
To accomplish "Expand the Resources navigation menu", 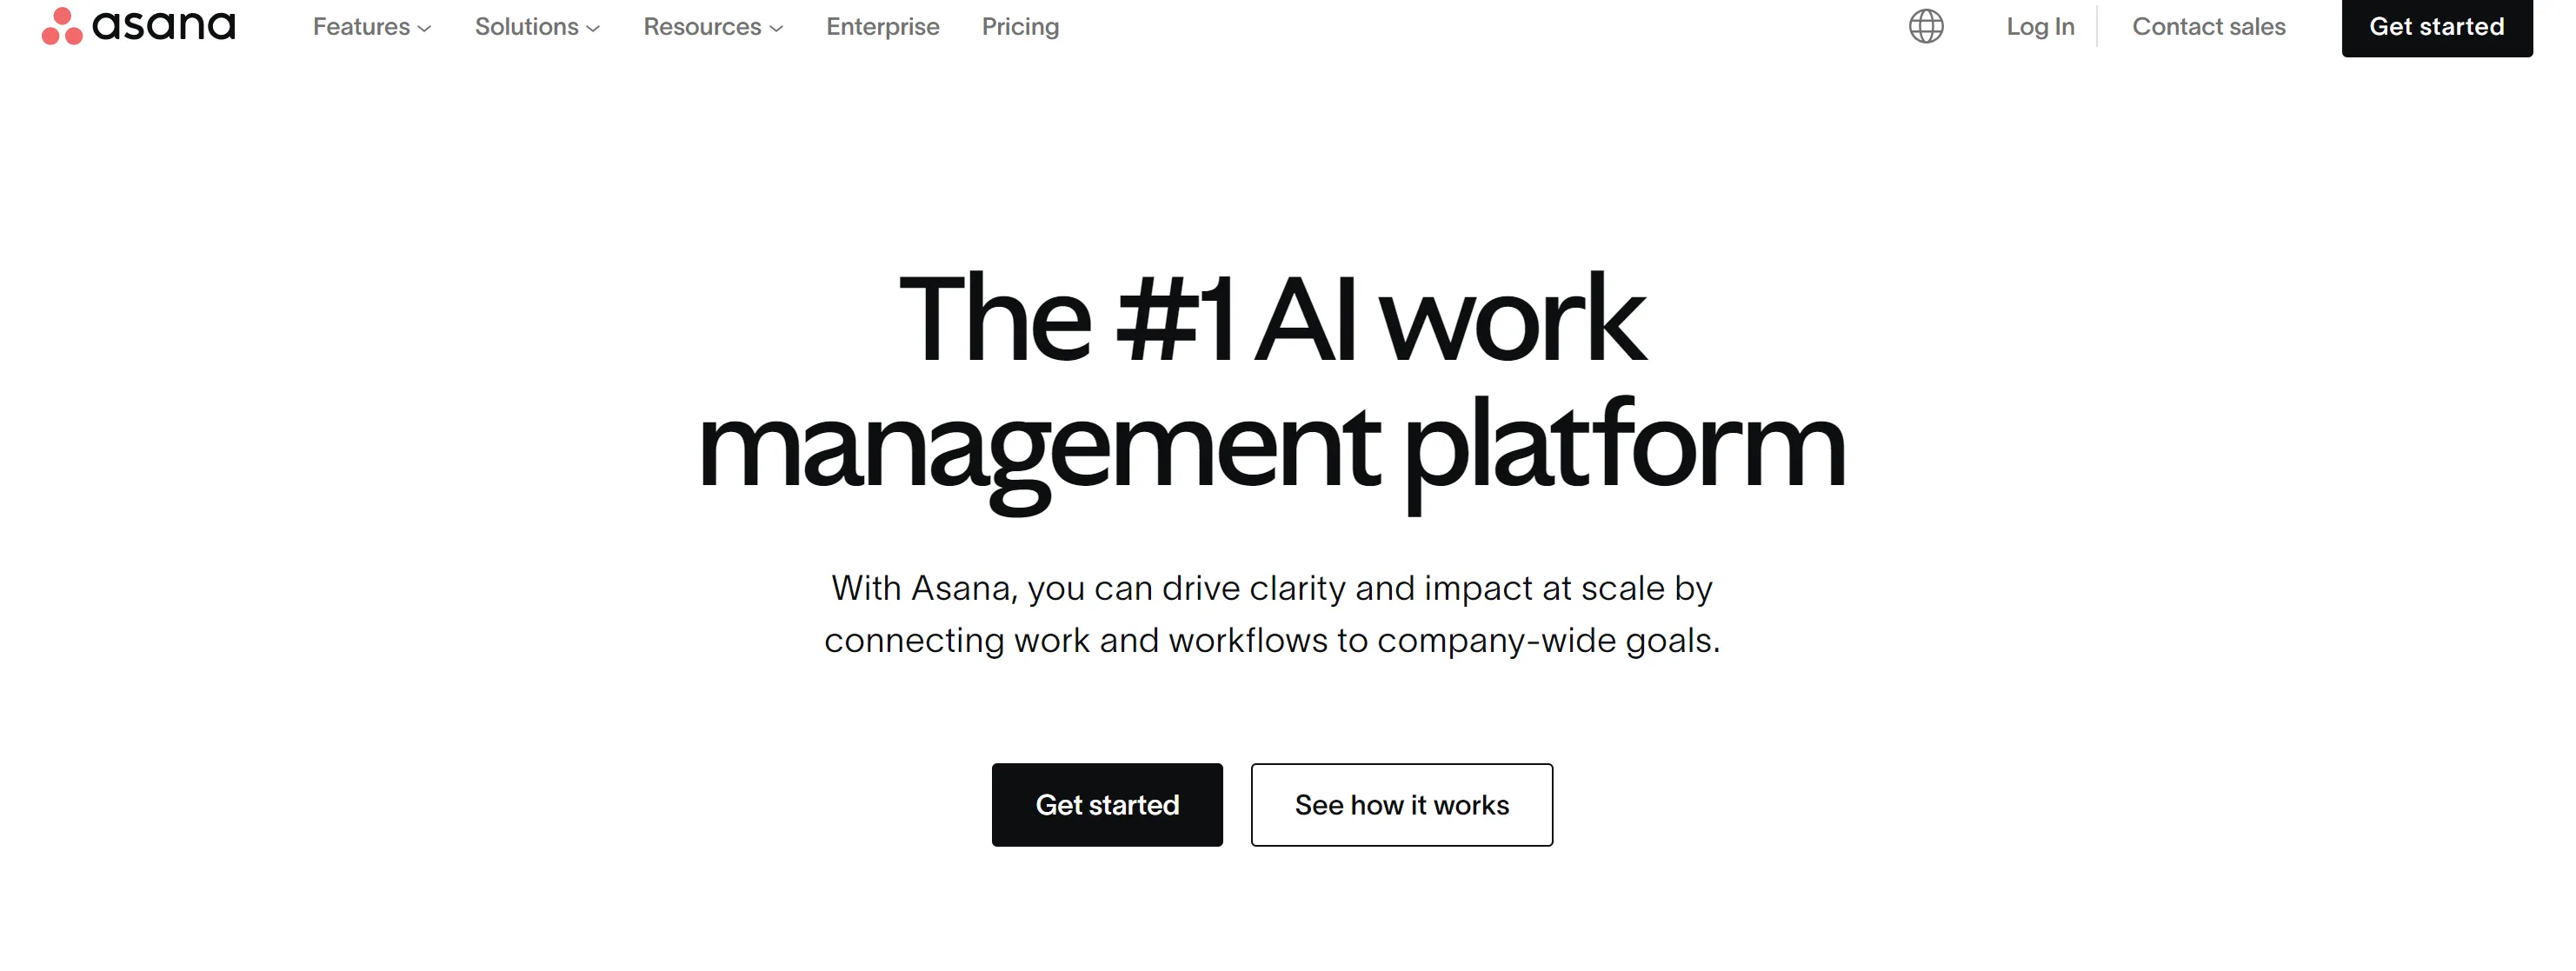I will pos(709,26).
